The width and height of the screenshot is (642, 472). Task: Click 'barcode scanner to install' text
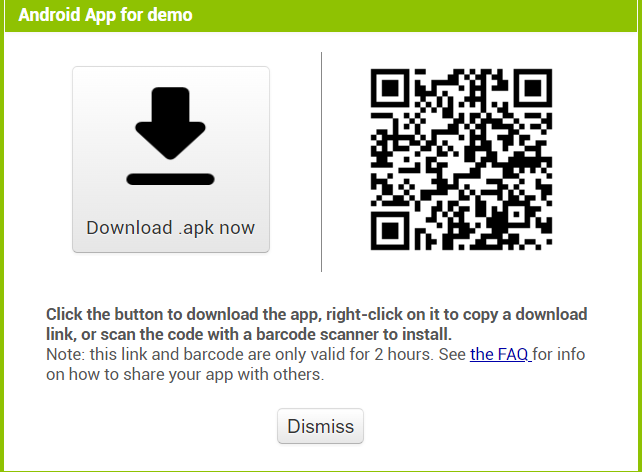click(354, 334)
